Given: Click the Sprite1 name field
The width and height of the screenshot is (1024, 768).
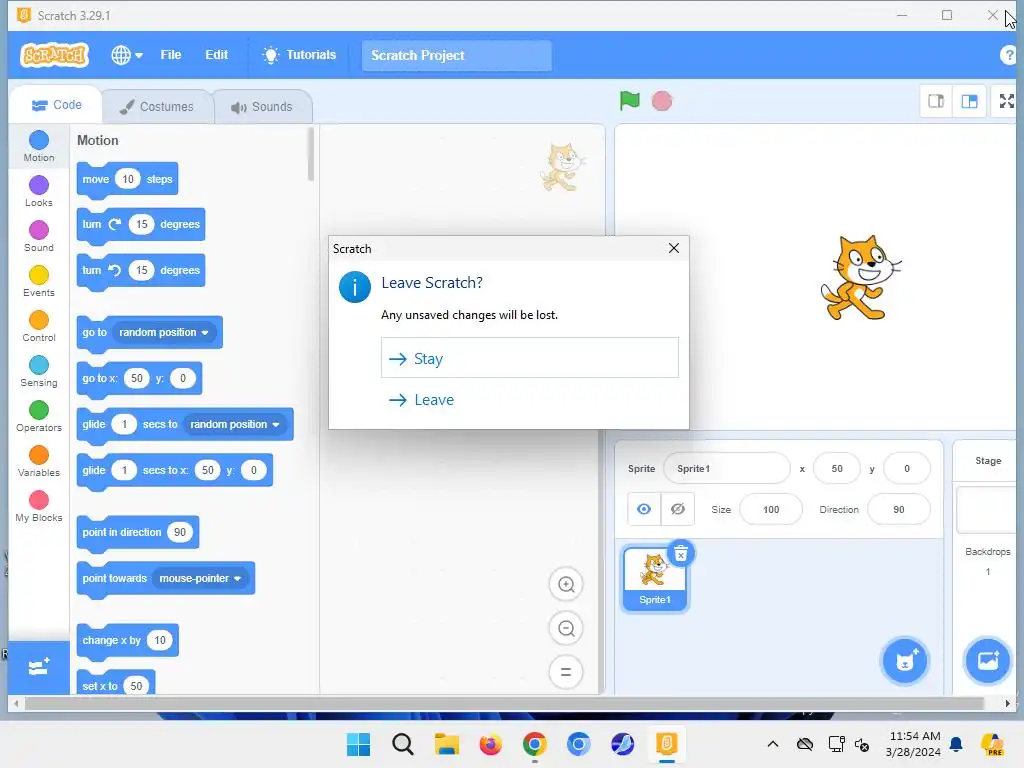Looking at the screenshot, I should coord(726,468).
